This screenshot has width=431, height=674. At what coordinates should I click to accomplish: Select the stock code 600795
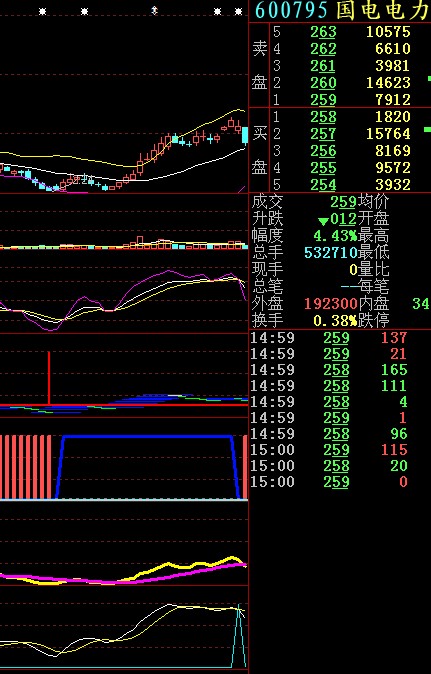click(x=292, y=10)
